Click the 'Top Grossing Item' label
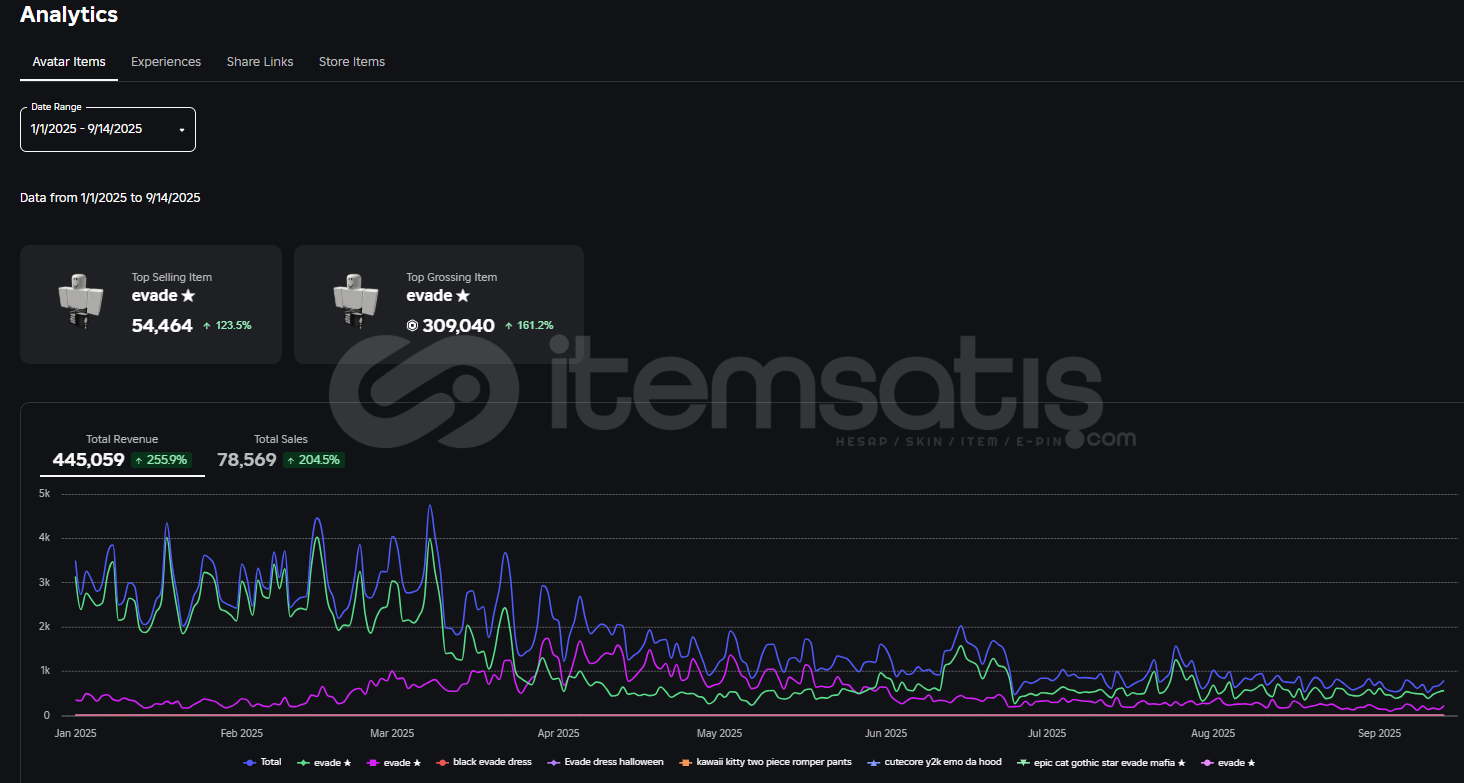 click(452, 277)
